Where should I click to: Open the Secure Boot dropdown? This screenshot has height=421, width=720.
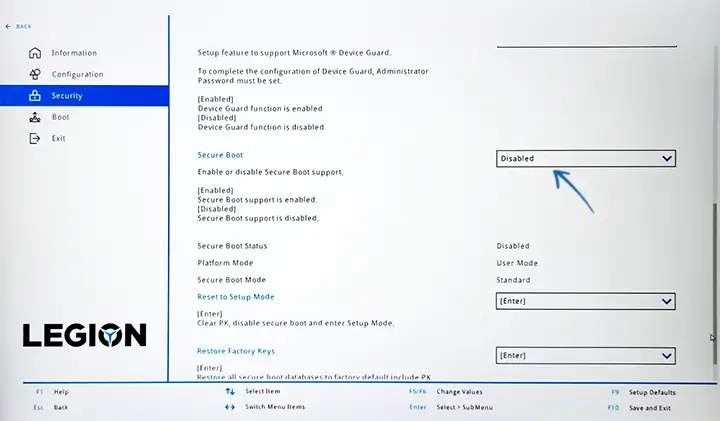pos(586,158)
